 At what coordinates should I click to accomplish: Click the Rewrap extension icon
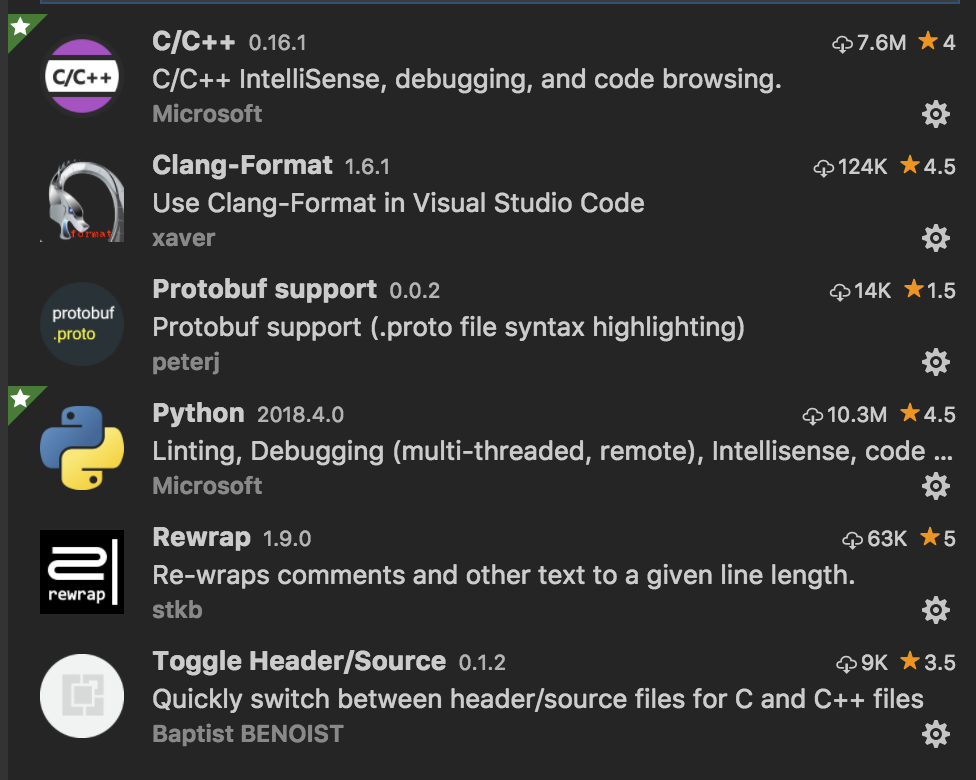pyautogui.click(x=82, y=572)
